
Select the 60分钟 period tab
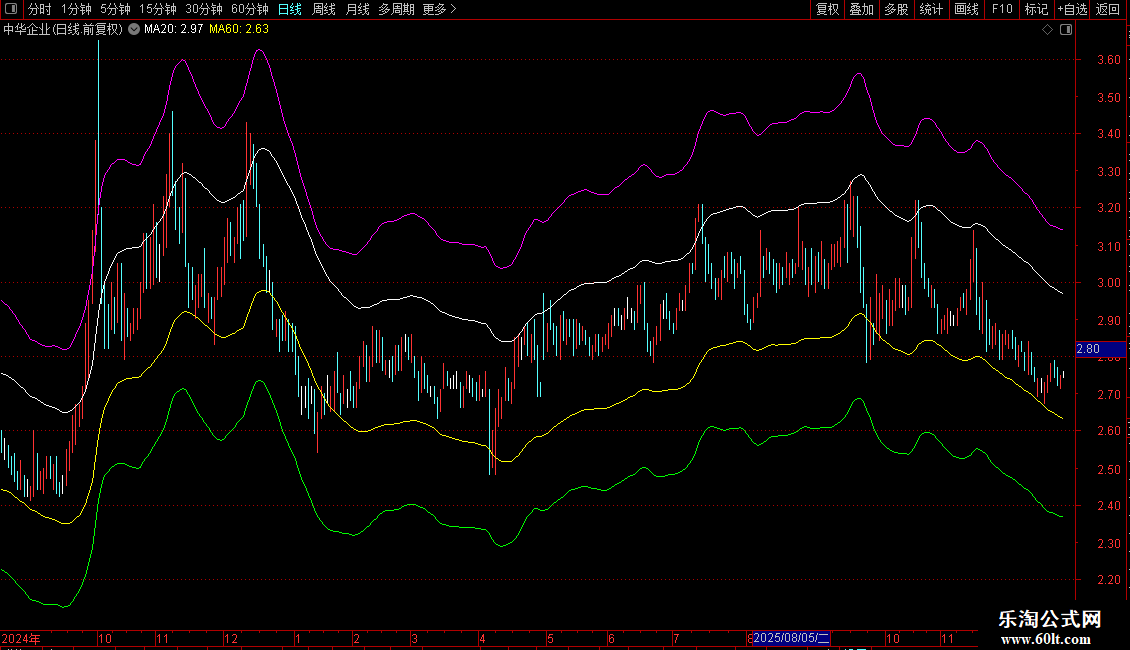pyautogui.click(x=250, y=9)
